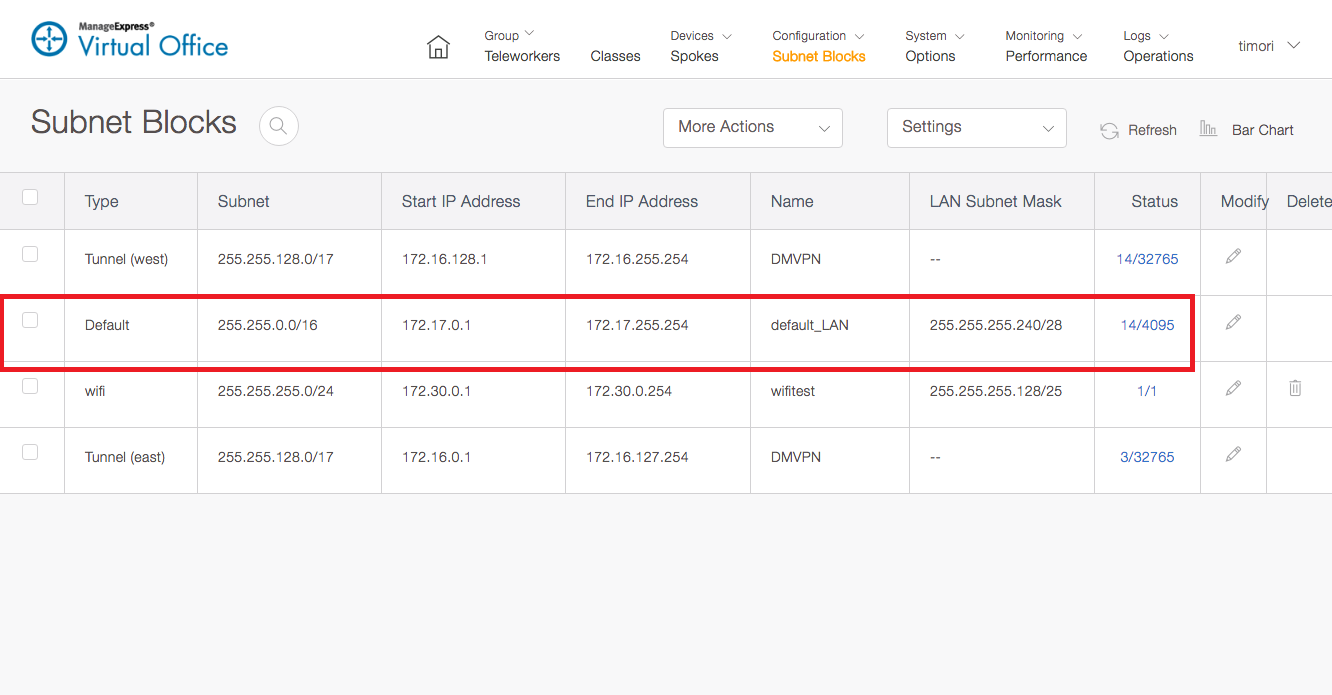This screenshot has width=1332, height=695.
Task: Select Subnet Blocks menu item
Action: pyautogui.click(x=819, y=56)
